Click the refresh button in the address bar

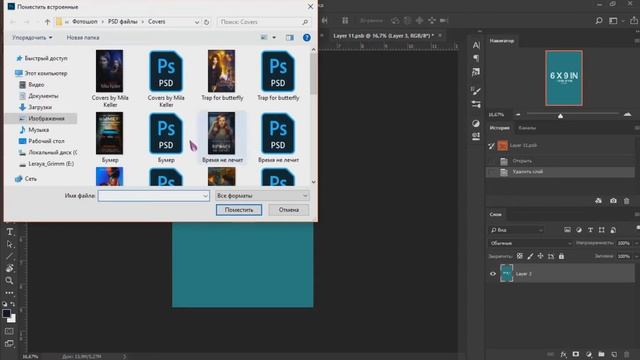coord(207,22)
